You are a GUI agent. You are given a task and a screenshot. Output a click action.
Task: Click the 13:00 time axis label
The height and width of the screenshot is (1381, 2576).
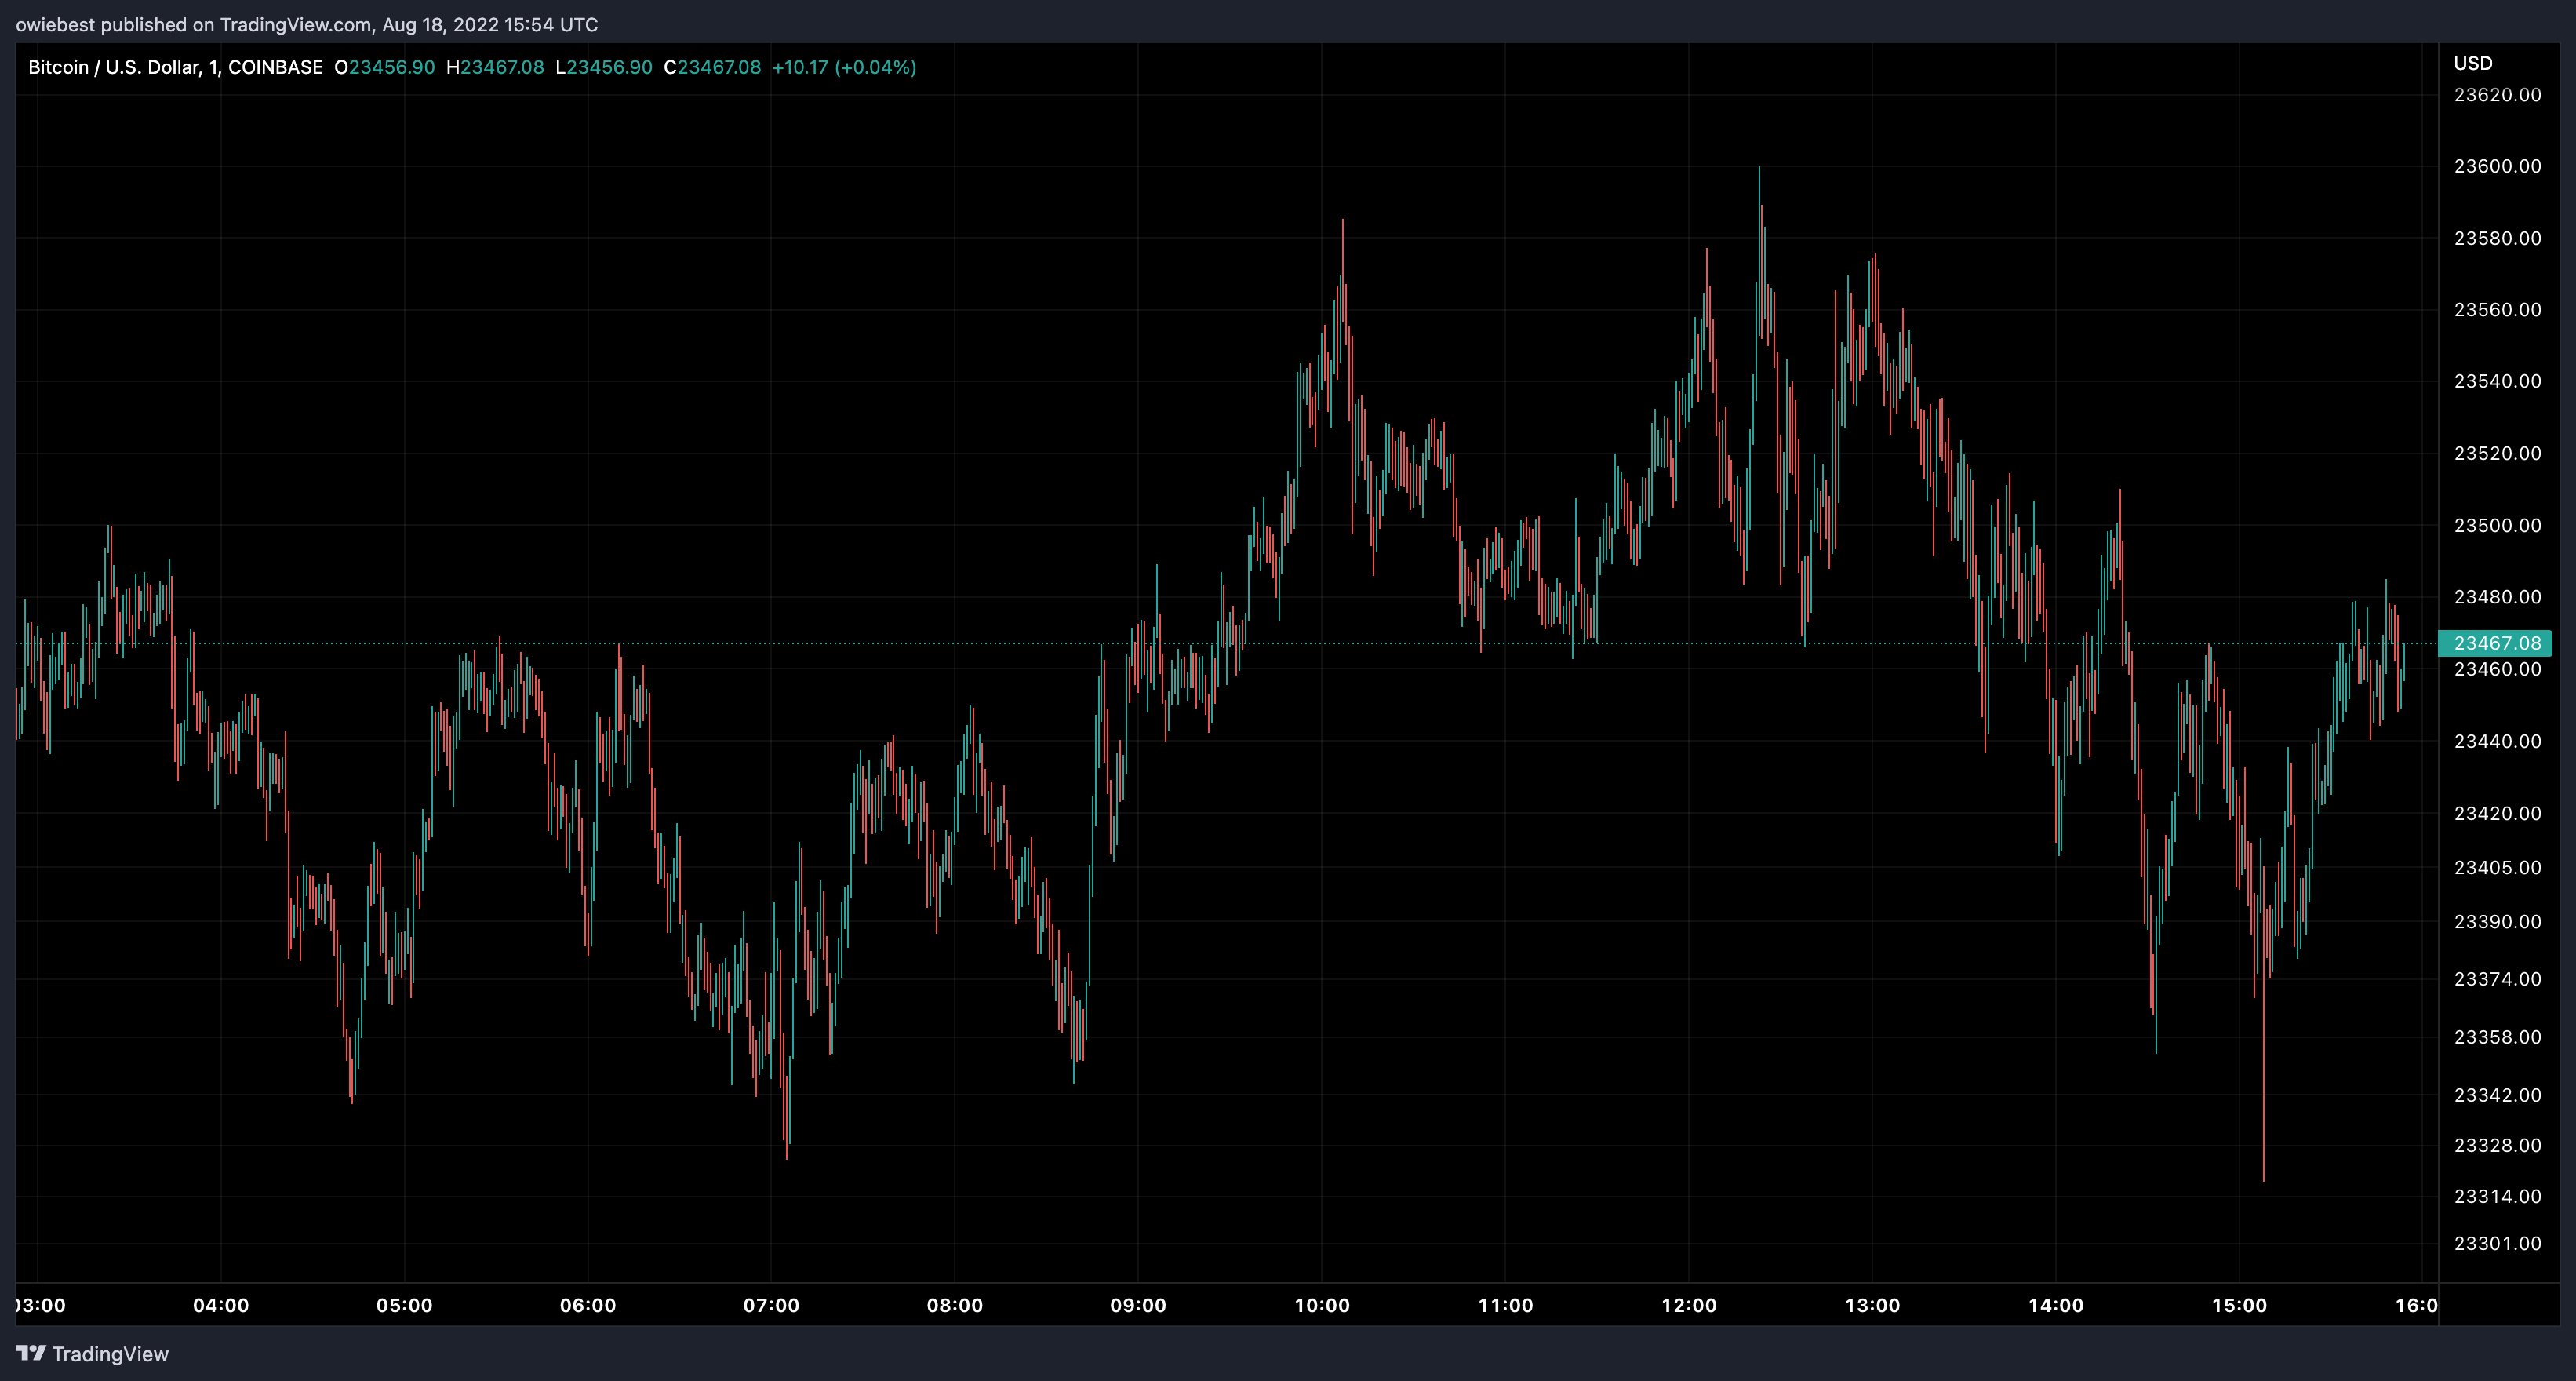1872,1305
